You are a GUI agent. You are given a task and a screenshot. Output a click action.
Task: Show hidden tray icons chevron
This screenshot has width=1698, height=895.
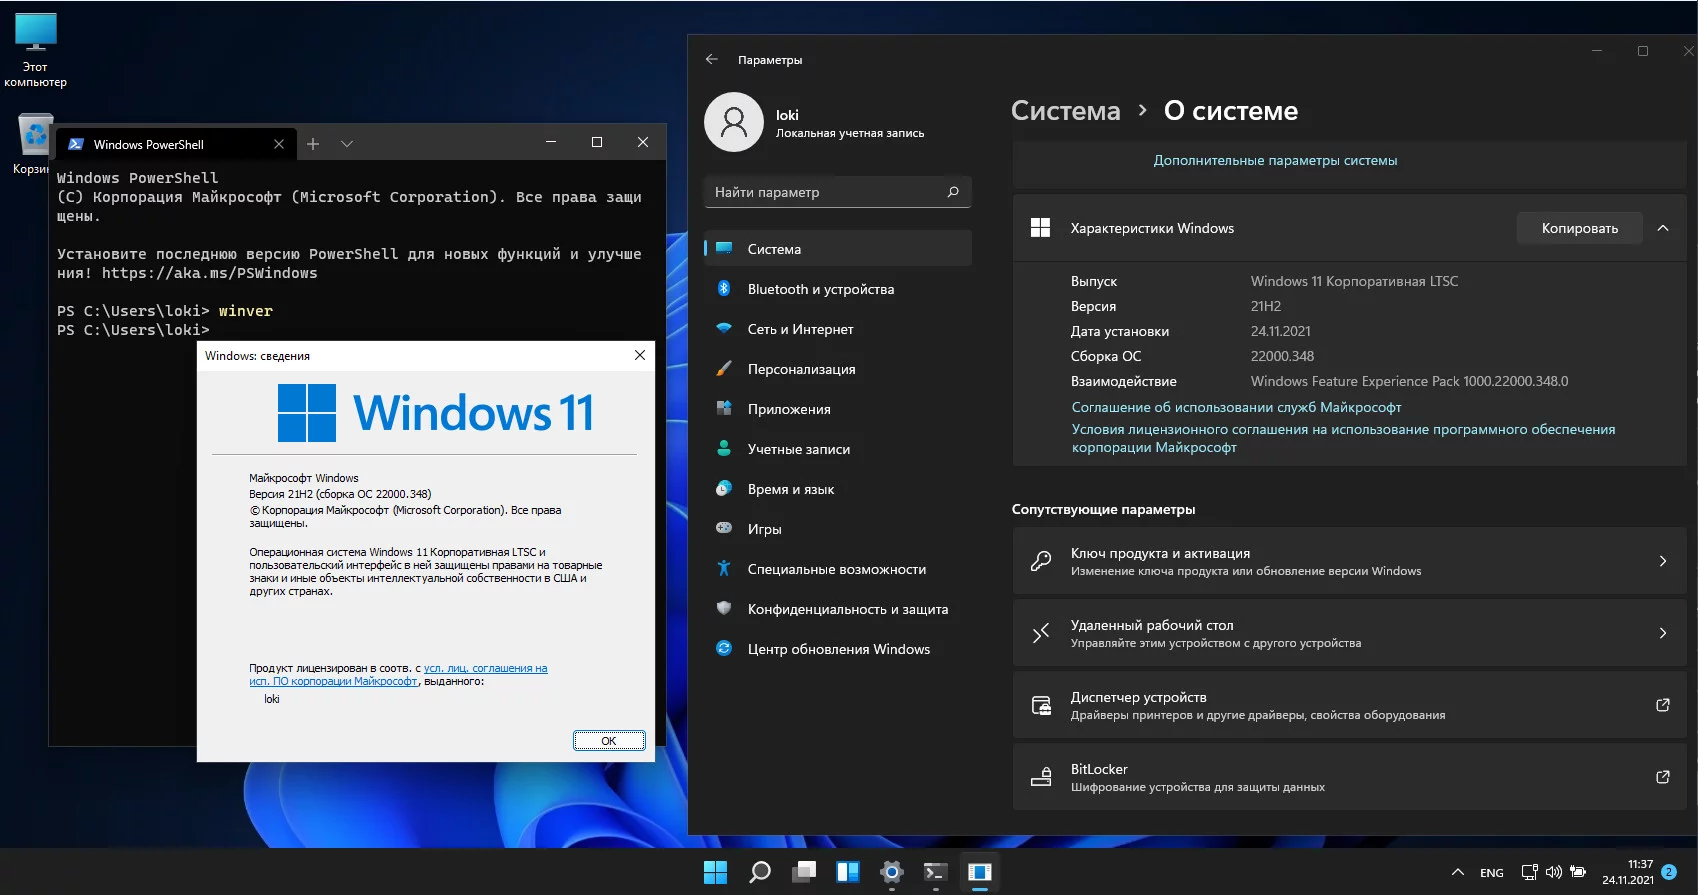(x=1457, y=872)
